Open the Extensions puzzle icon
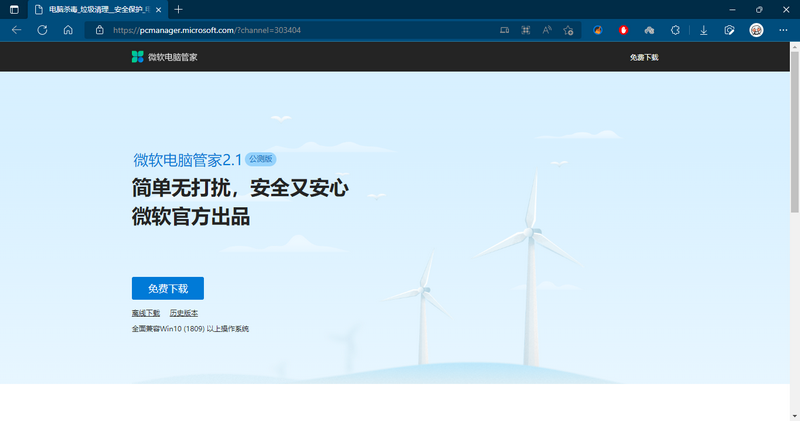800x421 pixels. click(675, 30)
